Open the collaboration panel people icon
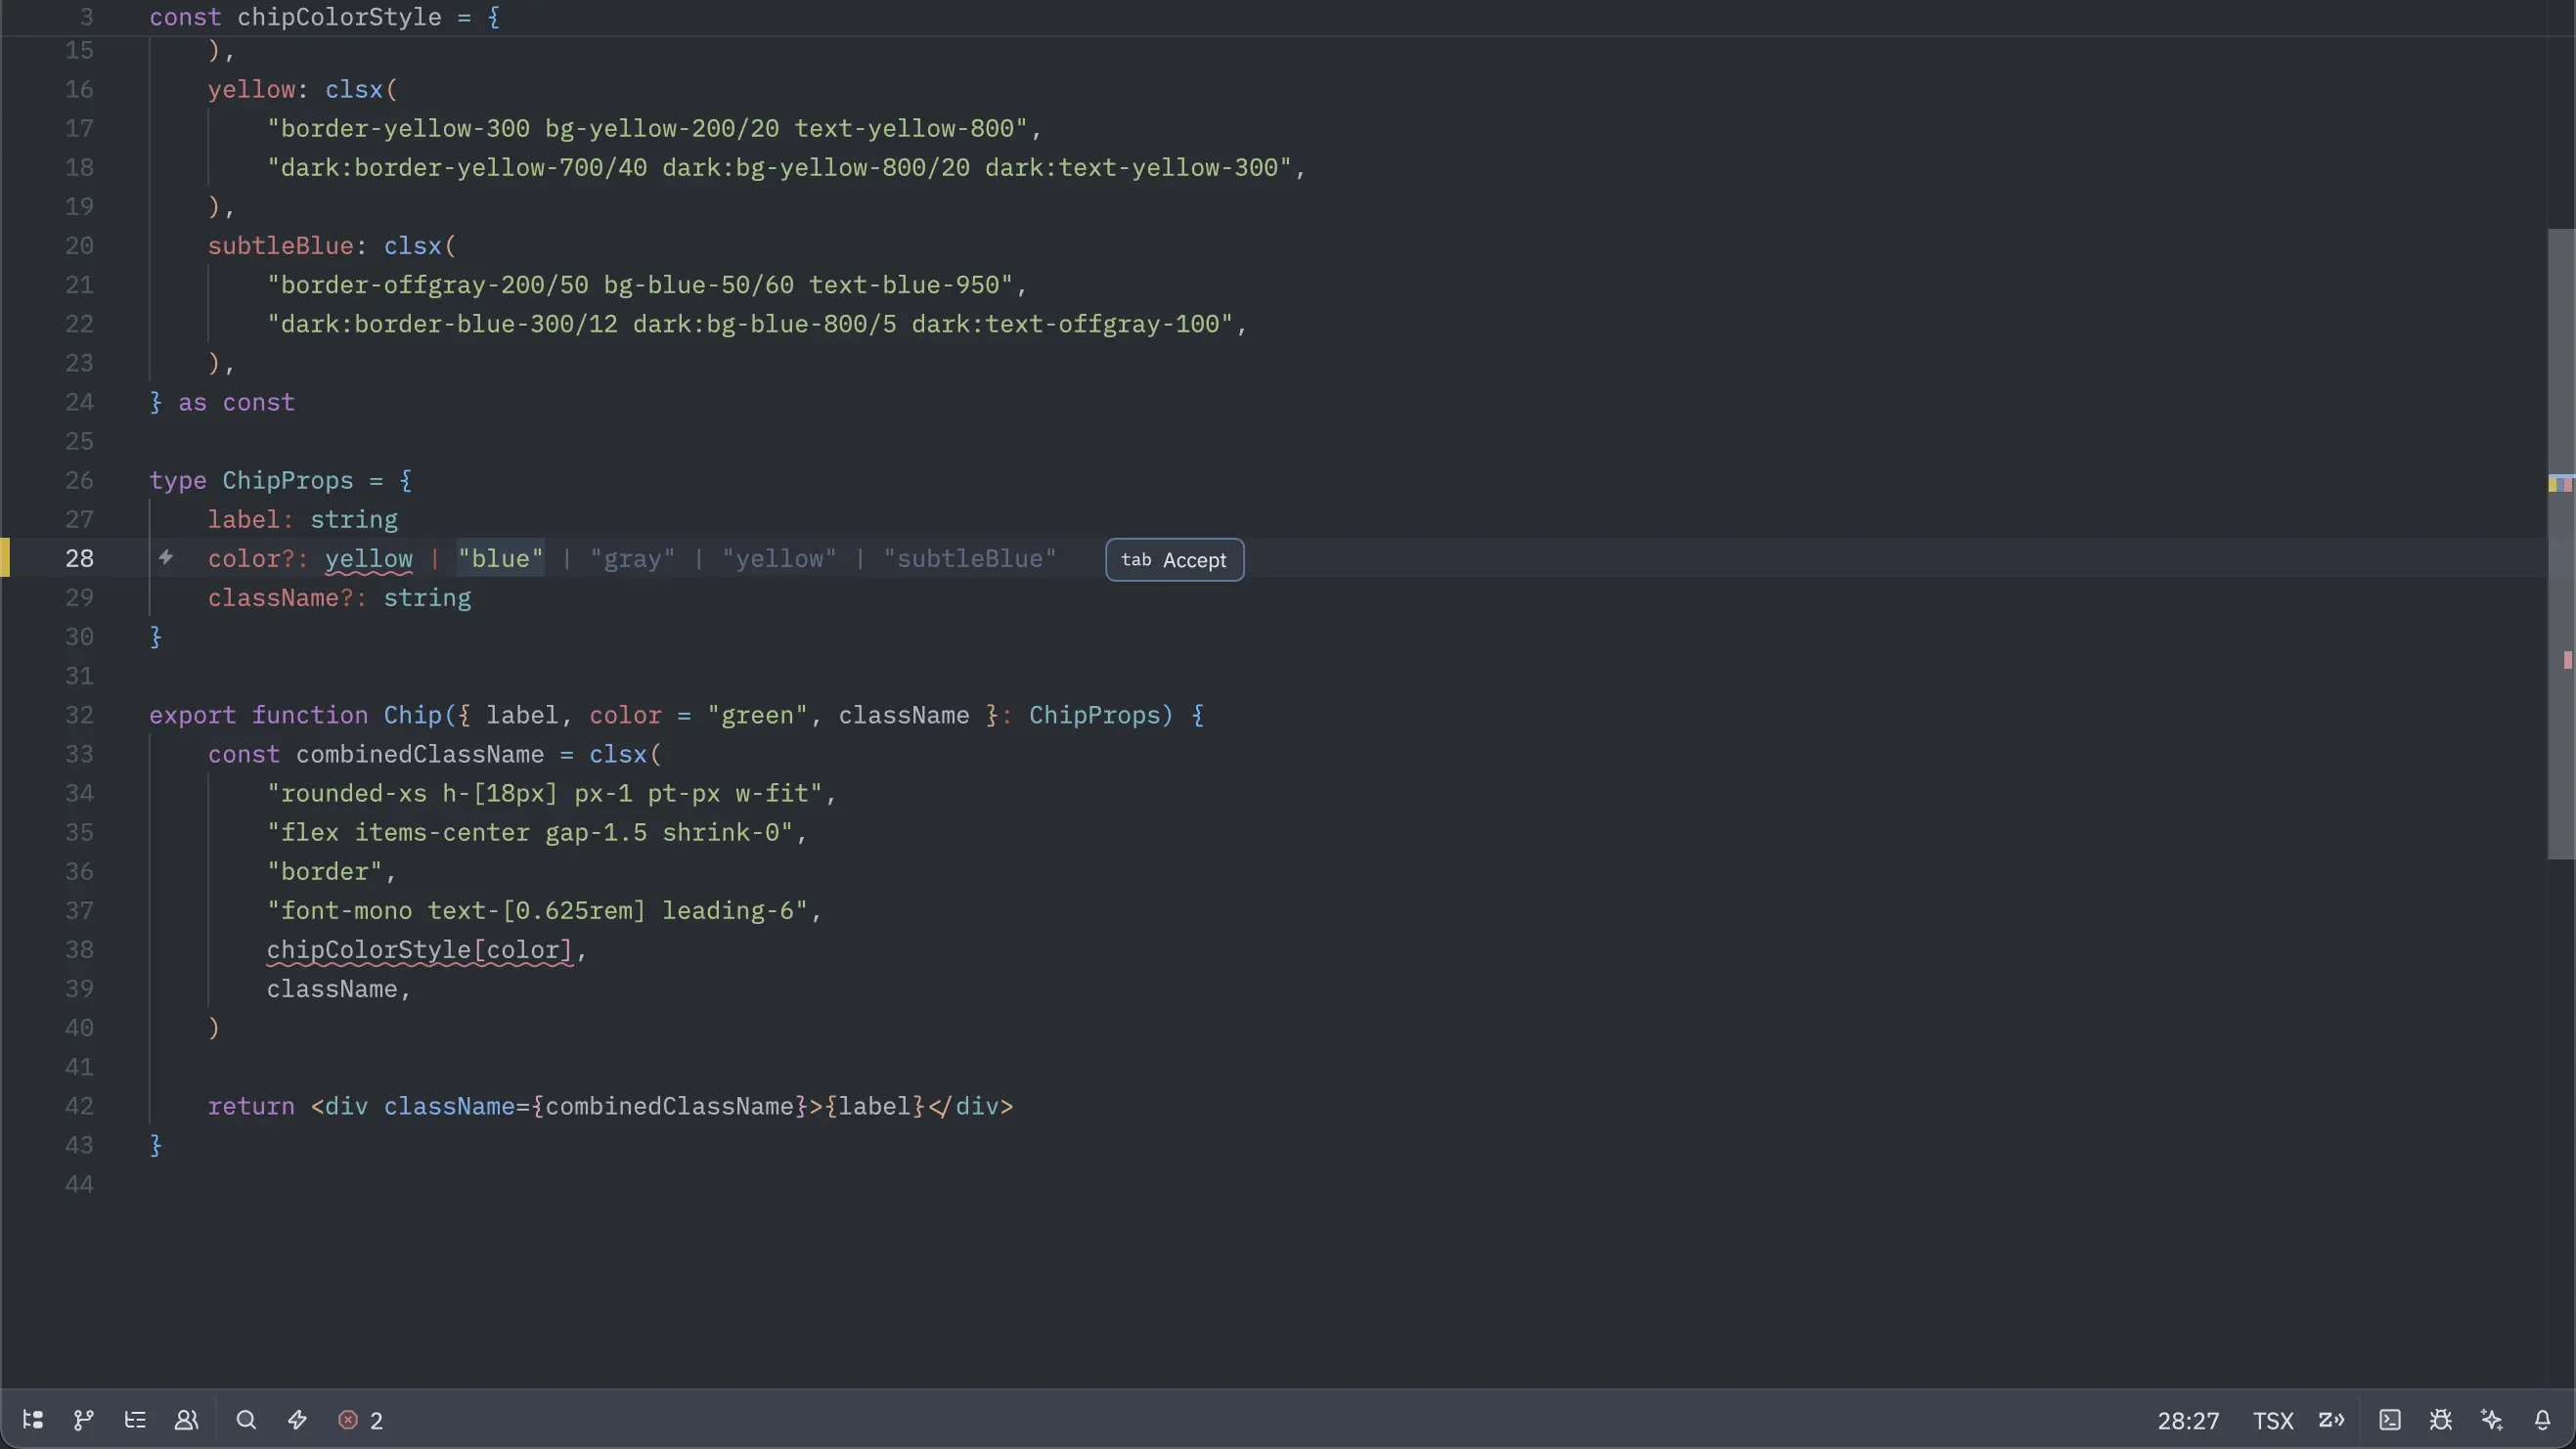Viewport: 2576px width, 1449px height. 186,1420
